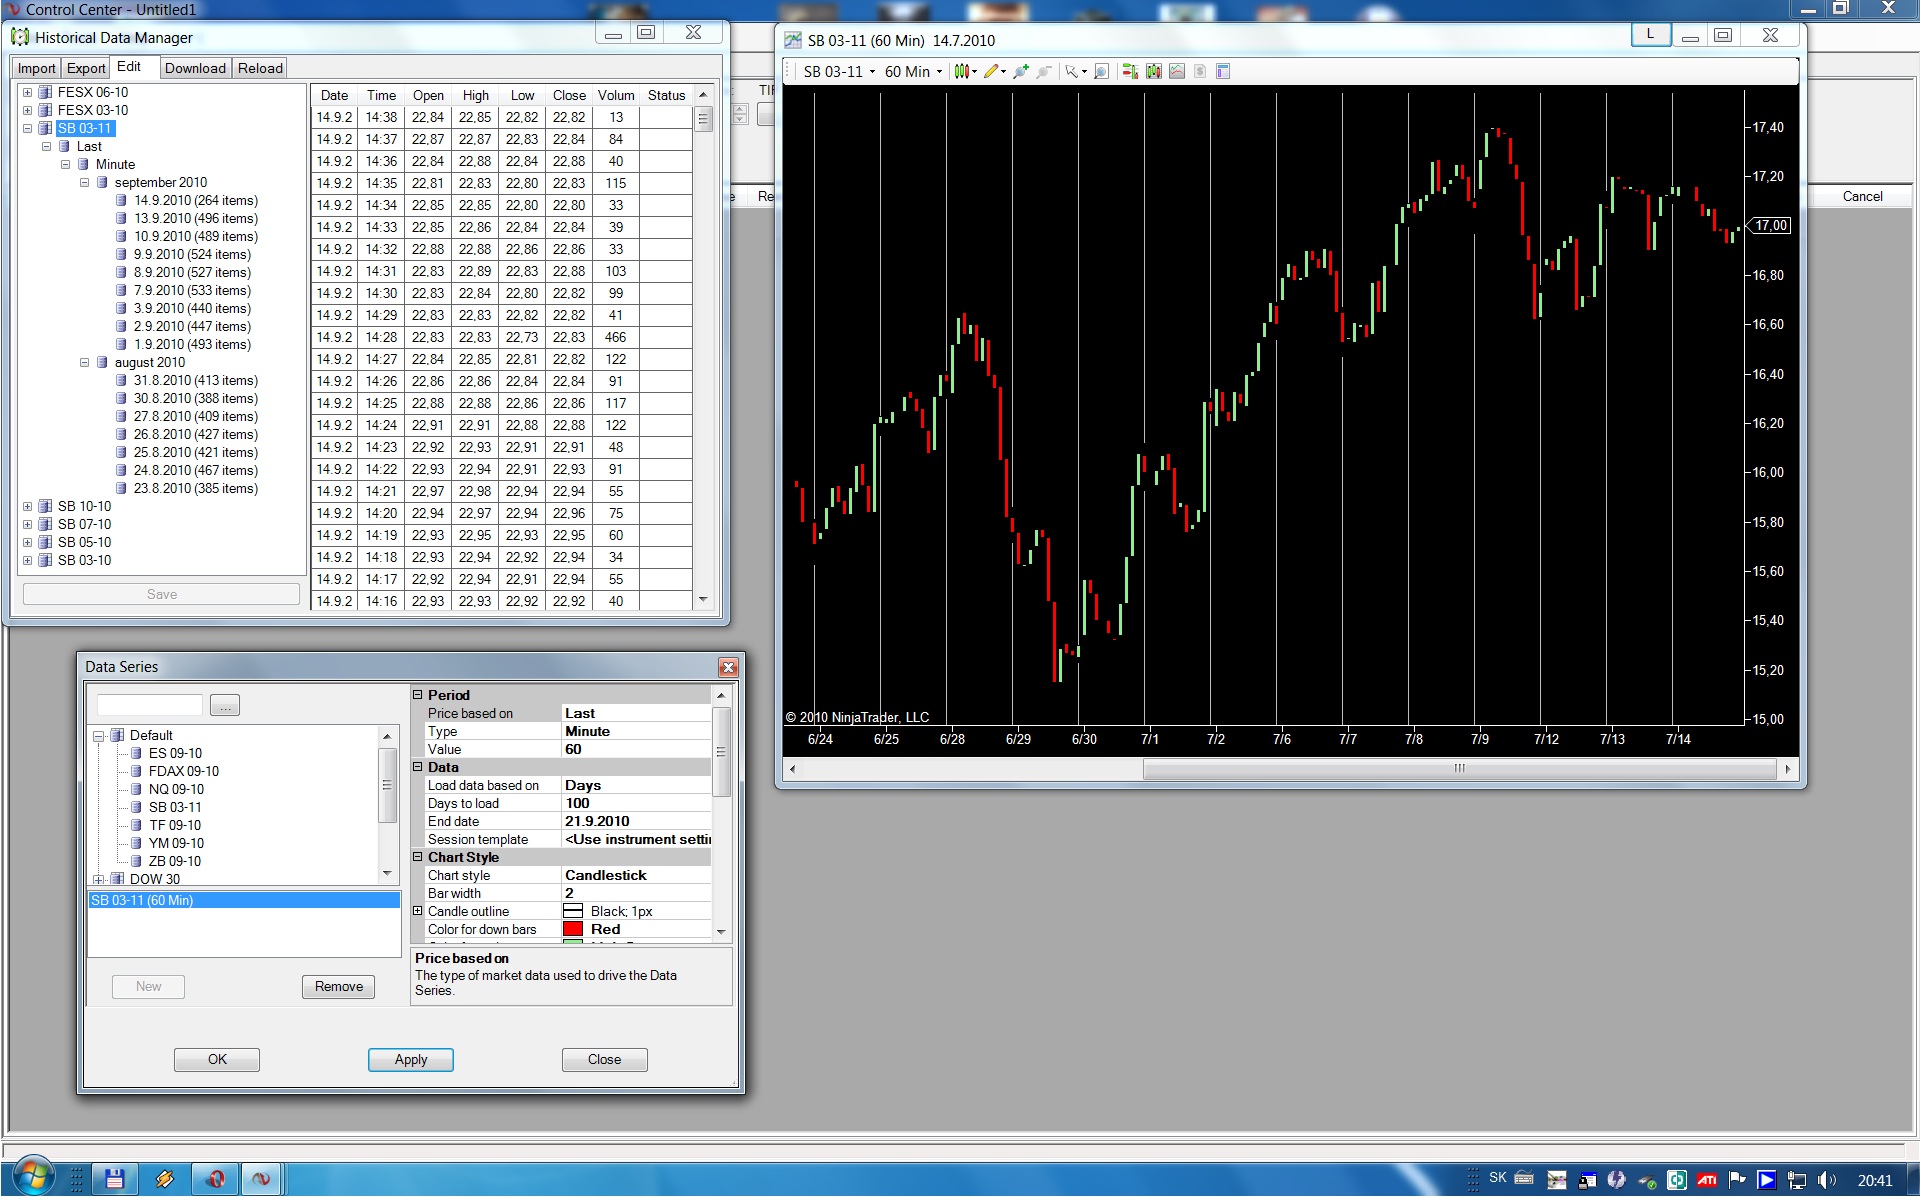The width and height of the screenshot is (1920, 1200).
Task: Open the 60 Min interval dropdown
Action: [x=913, y=72]
